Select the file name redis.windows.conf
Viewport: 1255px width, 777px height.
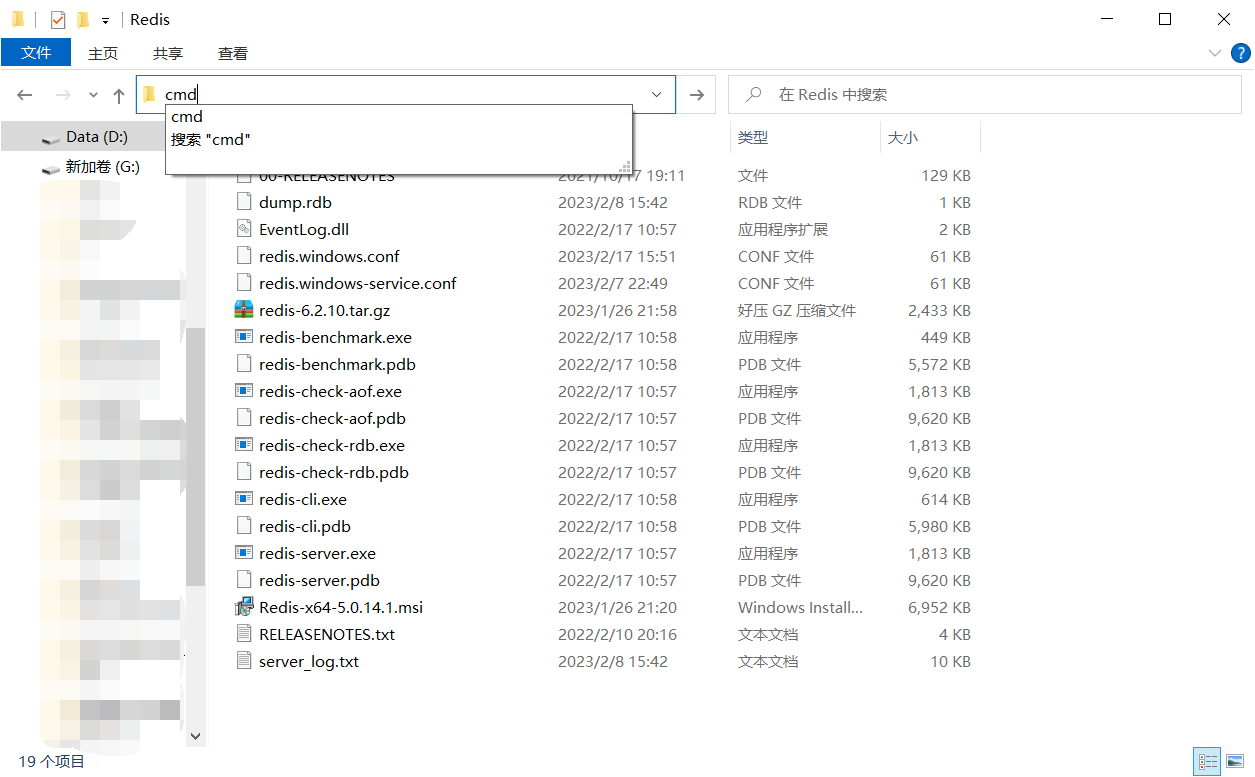click(329, 256)
